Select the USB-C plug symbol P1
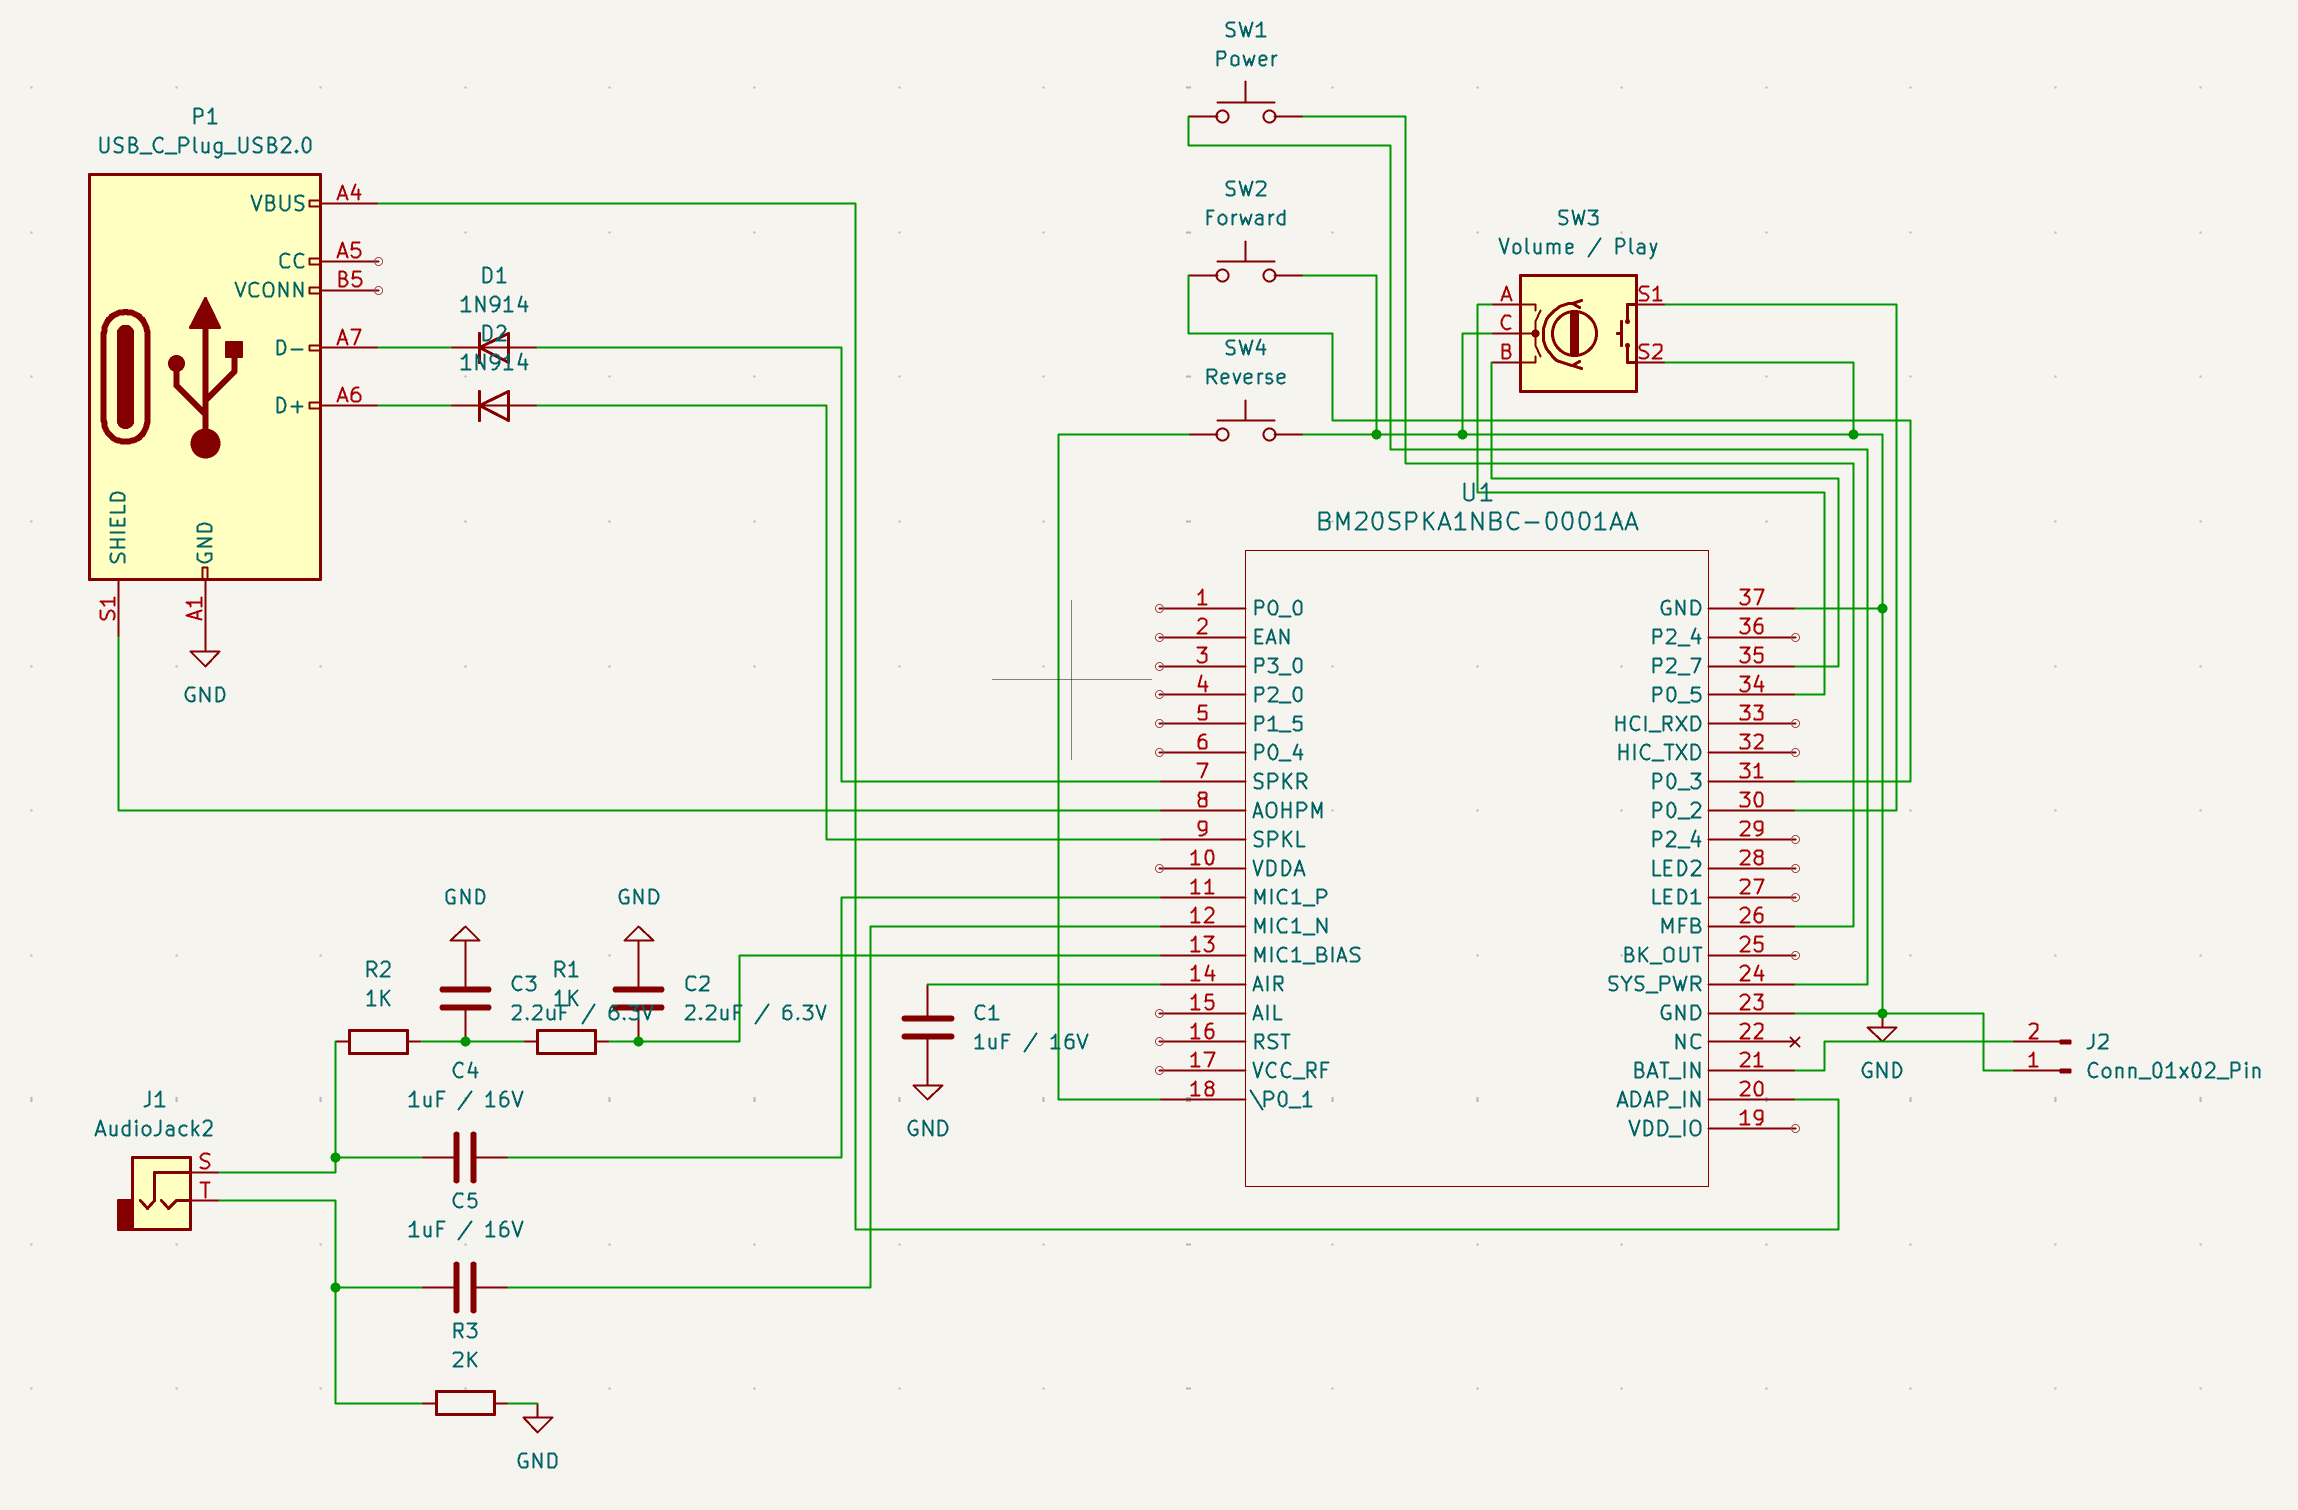This screenshot has width=2298, height=1510. (204, 377)
